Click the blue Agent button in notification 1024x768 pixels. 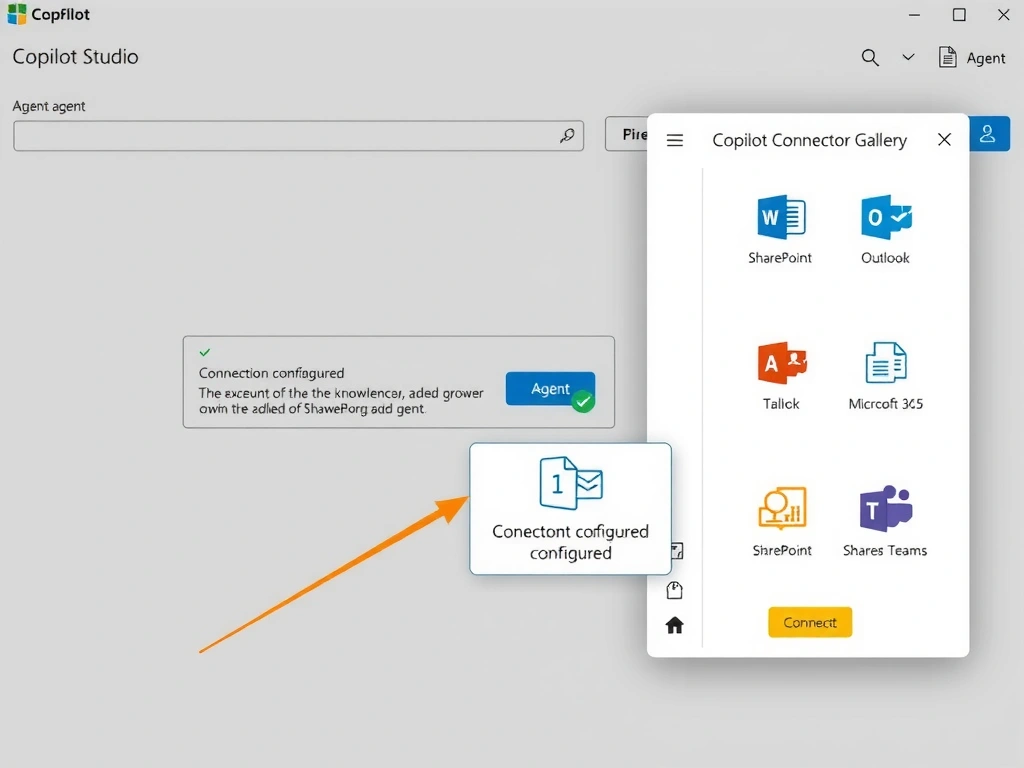tap(550, 389)
